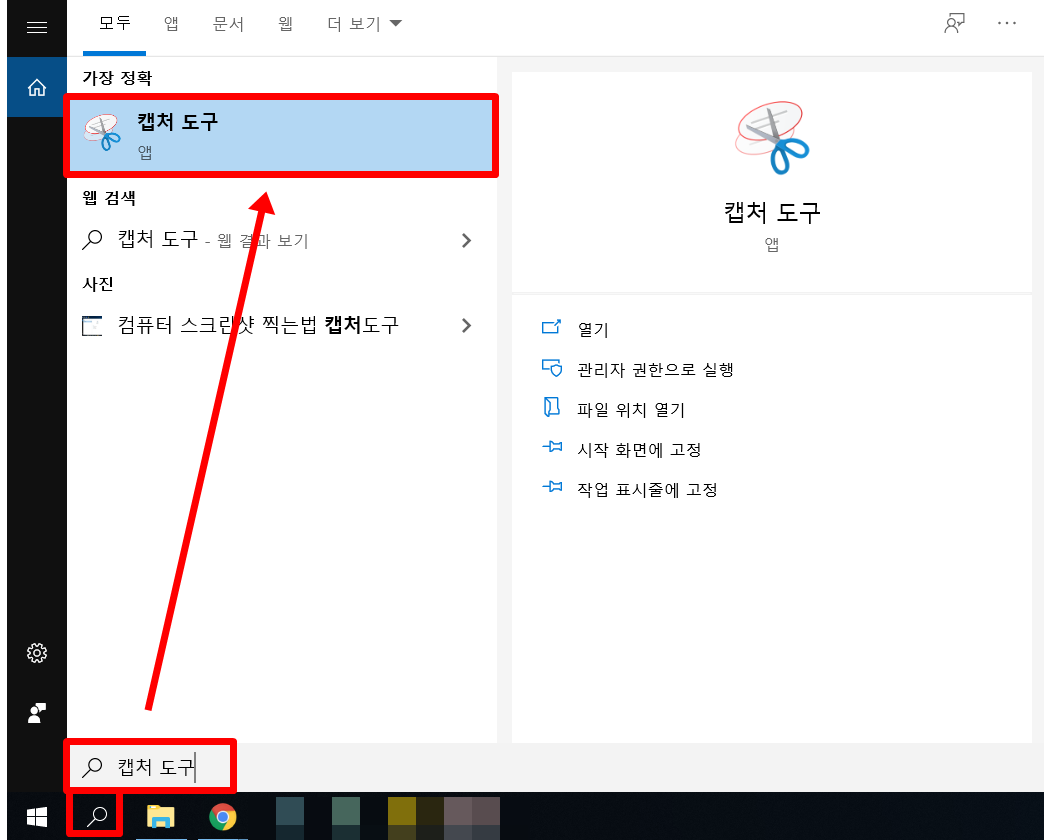Launch Chrome from the taskbar
Viewport: 1044px width, 840px height.
pyautogui.click(x=222, y=817)
